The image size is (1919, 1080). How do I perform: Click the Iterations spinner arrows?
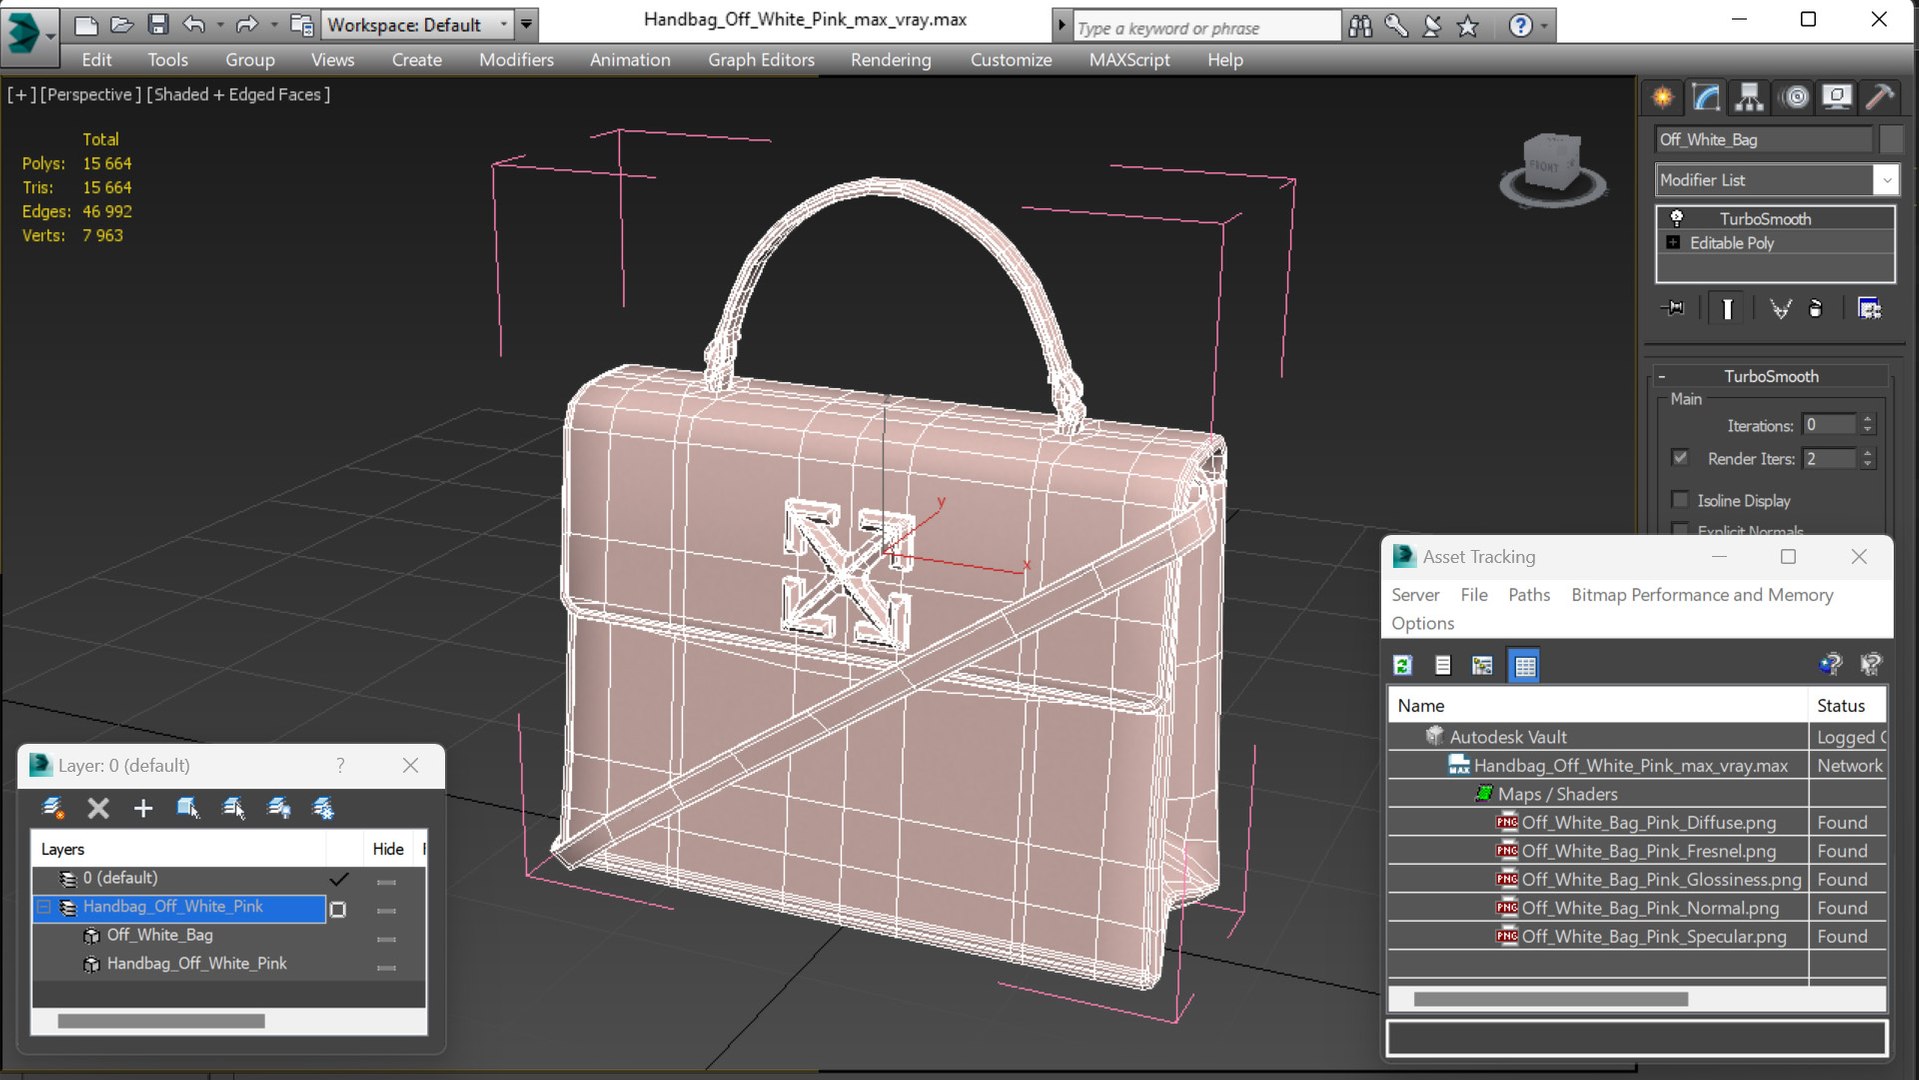click(x=1867, y=425)
